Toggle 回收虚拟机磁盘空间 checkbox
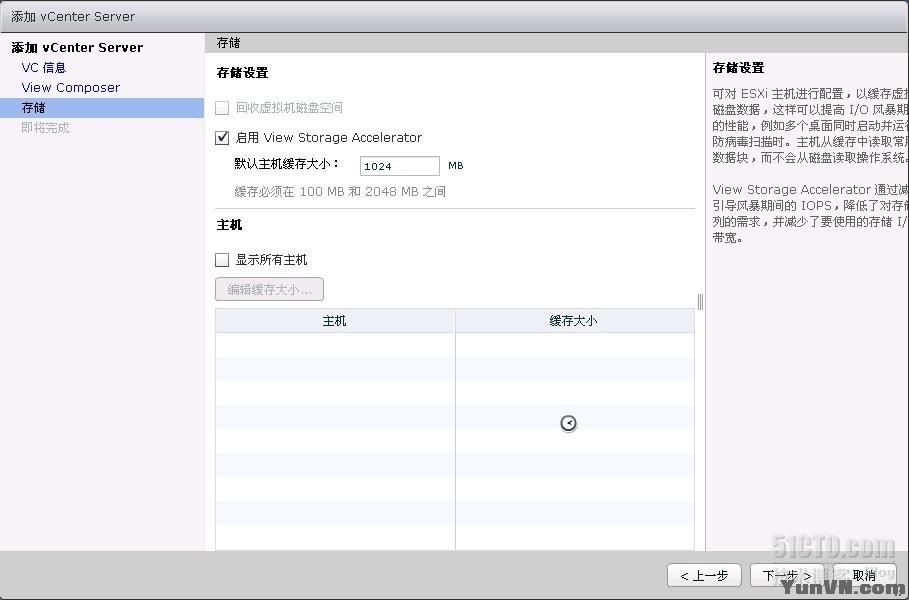Viewport: 909px width, 600px height. pos(222,108)
